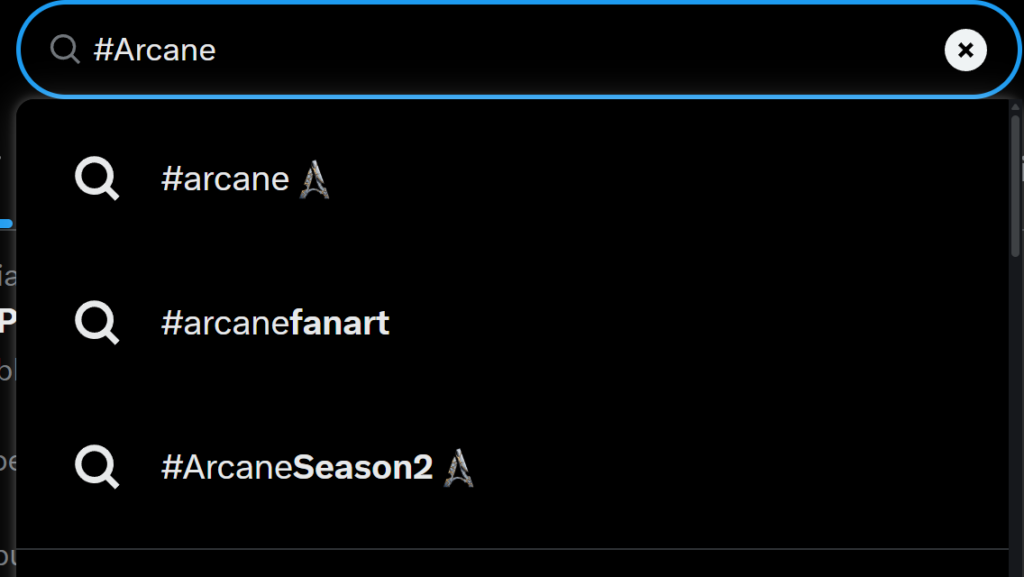Click the bold "P" text at left edge
The width and height of the screenshot is (1024, 577).
7,321
